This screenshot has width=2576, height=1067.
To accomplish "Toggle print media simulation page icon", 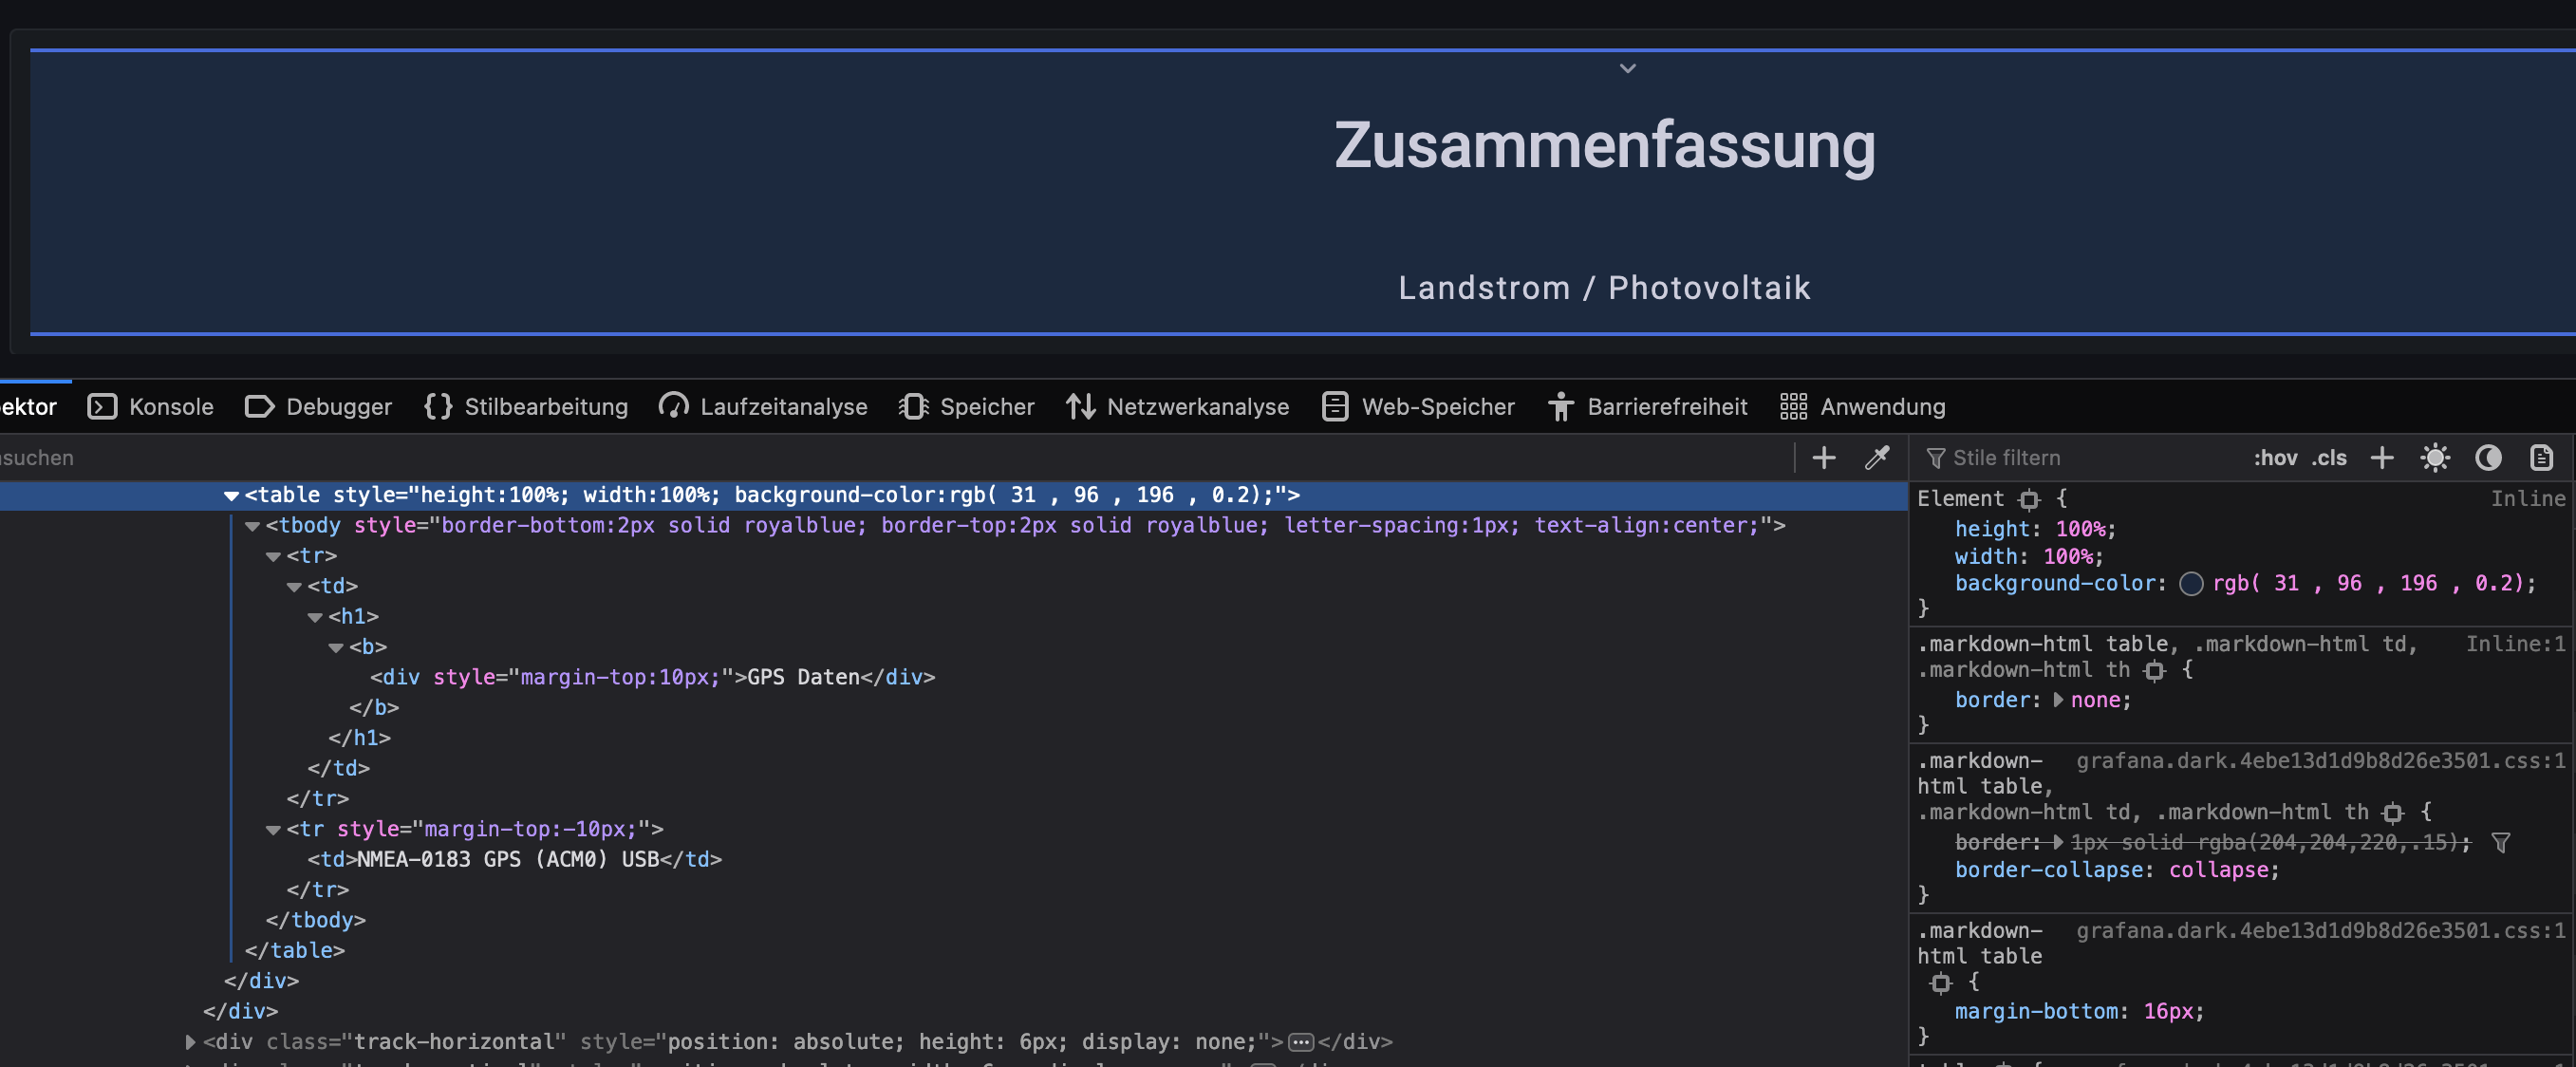I will coord(2541,458).
